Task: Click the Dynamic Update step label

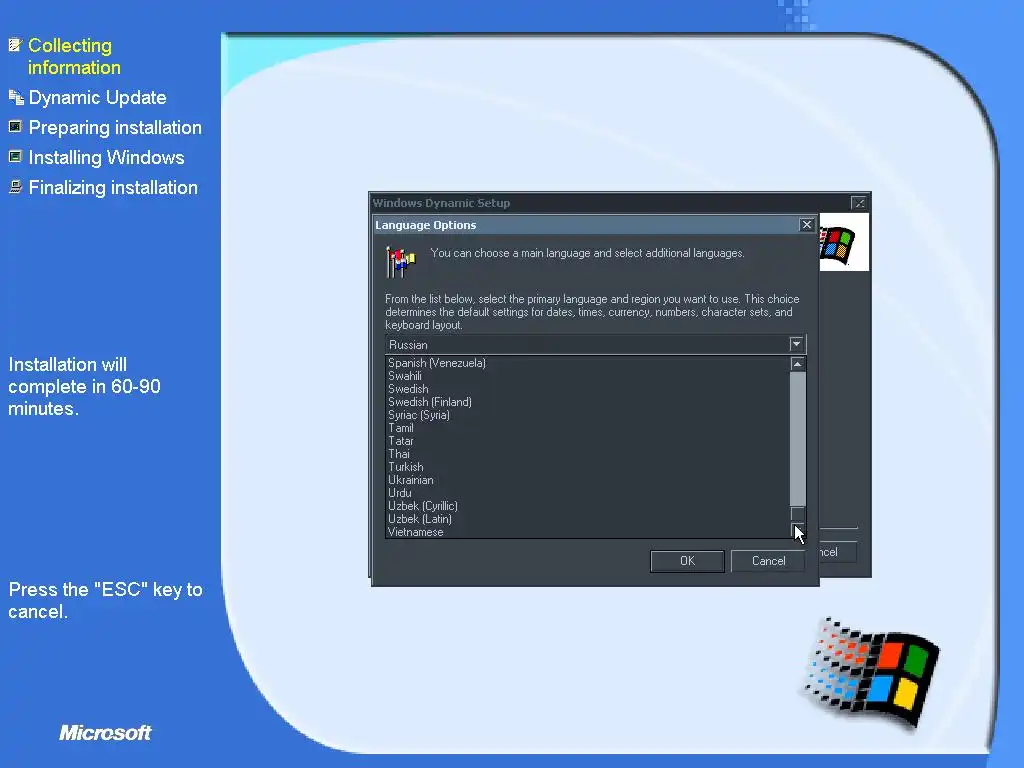Action: tap(97, 97)
